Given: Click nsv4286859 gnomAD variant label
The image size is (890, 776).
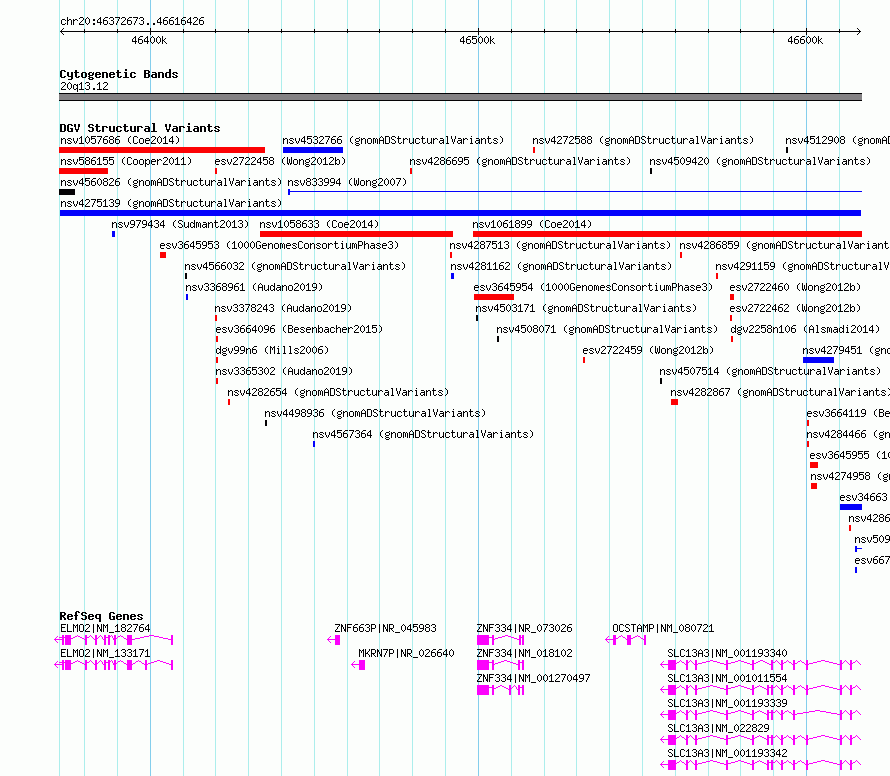Looking at the screenshot, I should point(784,245).
